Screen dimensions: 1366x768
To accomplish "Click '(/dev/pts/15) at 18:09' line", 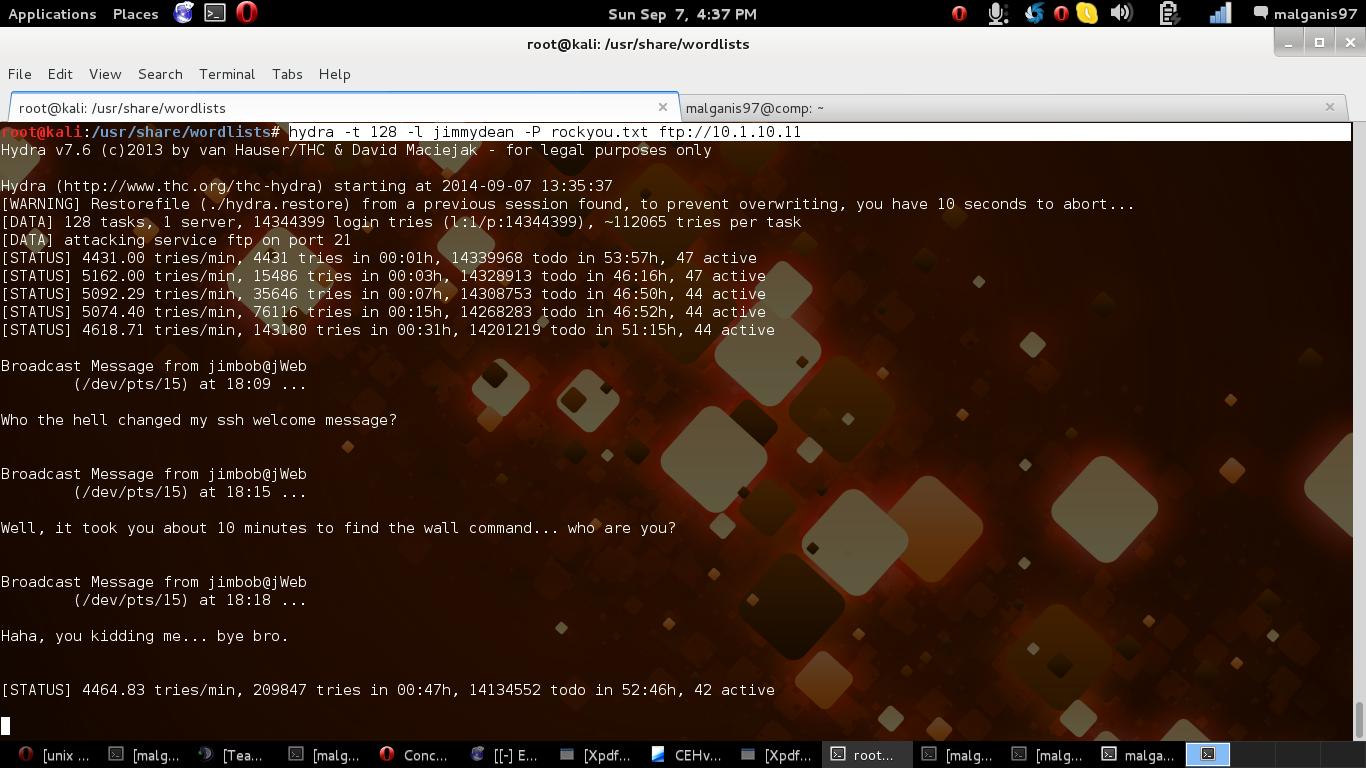I will click(190, 384).
